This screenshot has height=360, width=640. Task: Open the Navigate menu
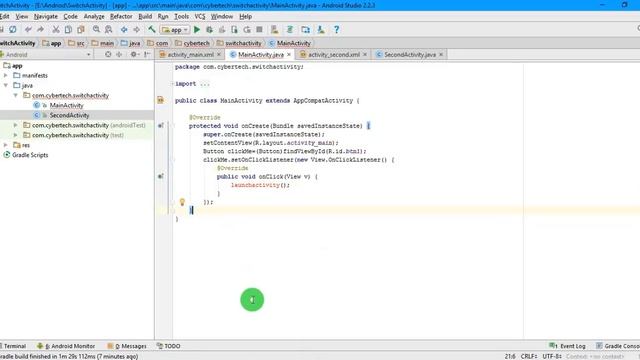tap(46, 16)
